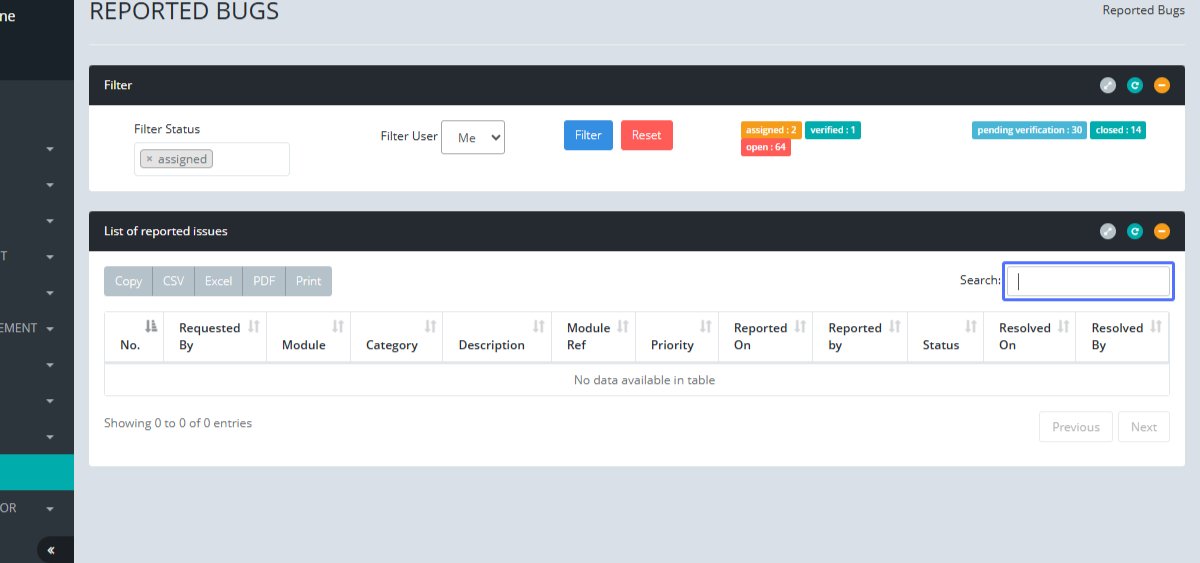Click the blue Filter button
Viewport: 1200px width, 563px height.
pyautogui.click(x=588, y=135)
